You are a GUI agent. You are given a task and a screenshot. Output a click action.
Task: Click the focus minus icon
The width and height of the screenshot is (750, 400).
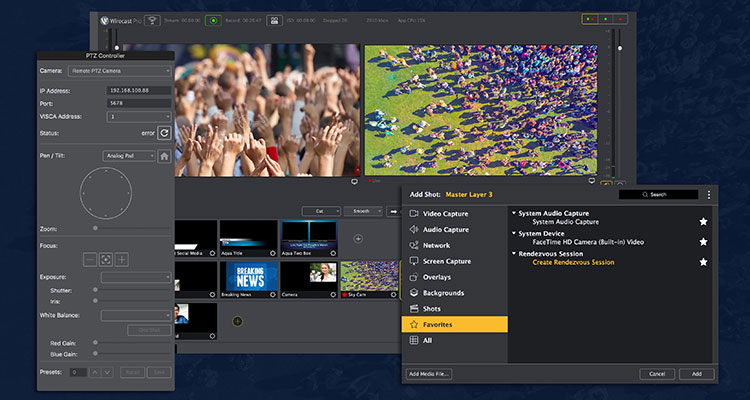pos(89,259)
